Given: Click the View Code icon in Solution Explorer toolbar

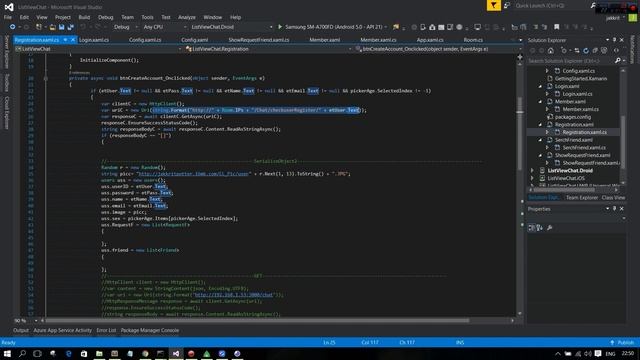Looking at the screenshot, I should 616,51.
